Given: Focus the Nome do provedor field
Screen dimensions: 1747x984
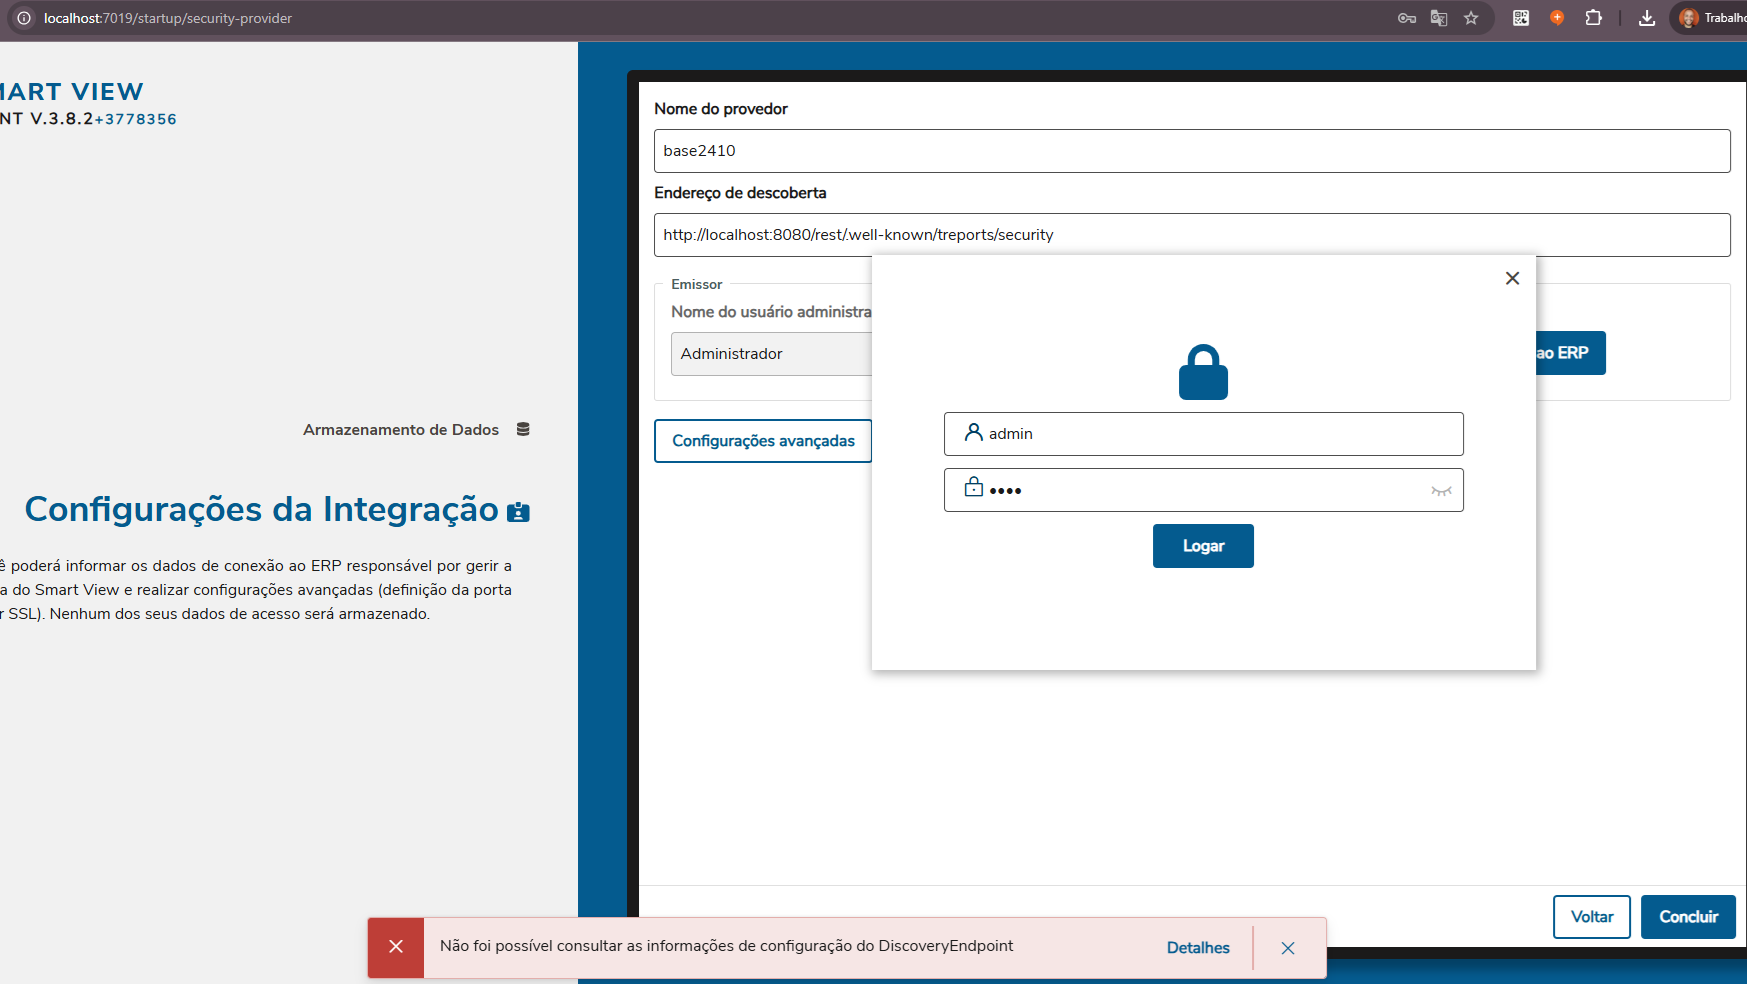Looking at the screenshot, I should 1192,151.
